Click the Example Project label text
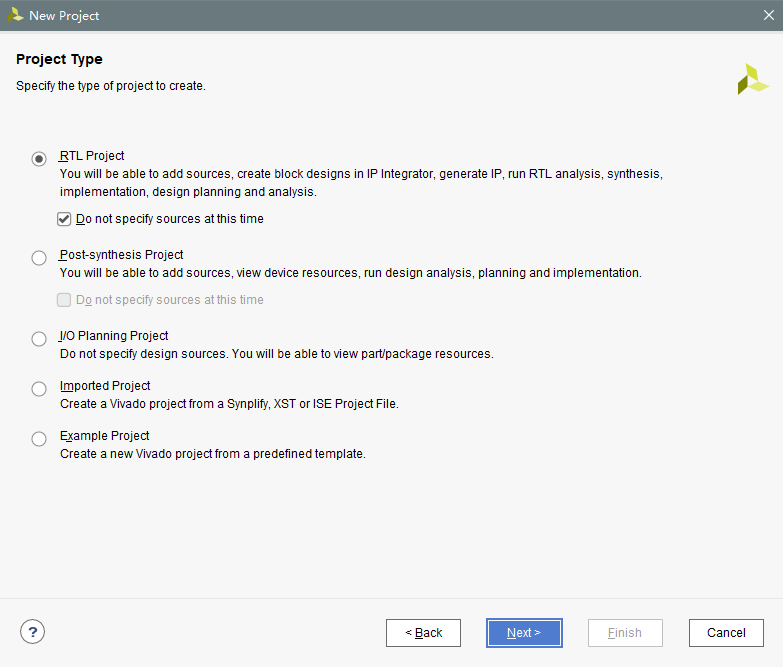The image size is (783, 667). [105, 436]
